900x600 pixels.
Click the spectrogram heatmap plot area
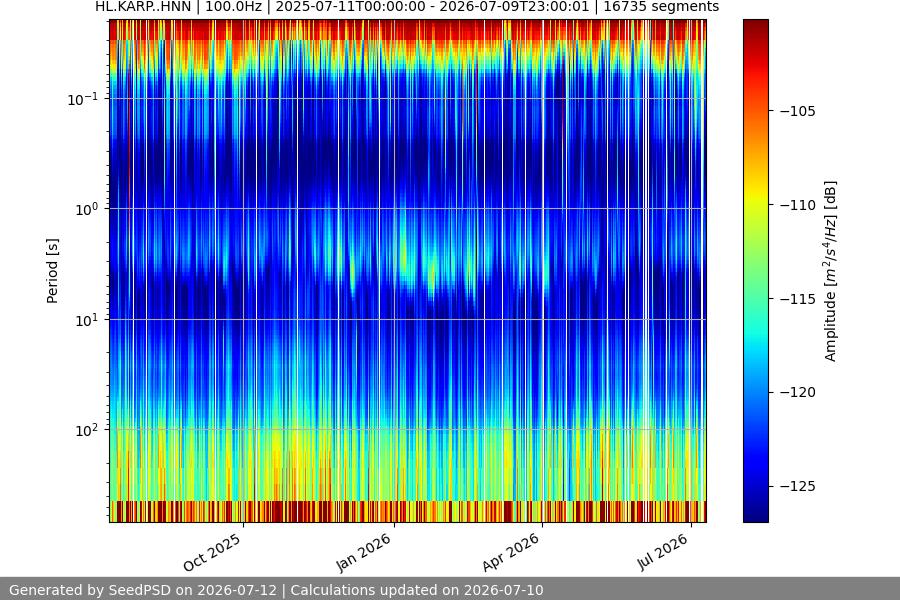408,271
